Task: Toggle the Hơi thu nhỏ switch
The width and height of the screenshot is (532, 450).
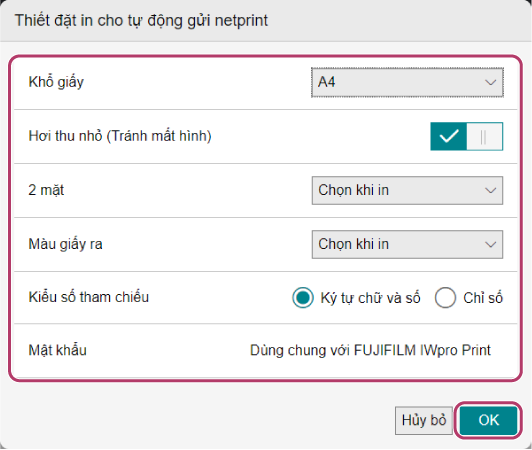Action: tap(467, 136)
